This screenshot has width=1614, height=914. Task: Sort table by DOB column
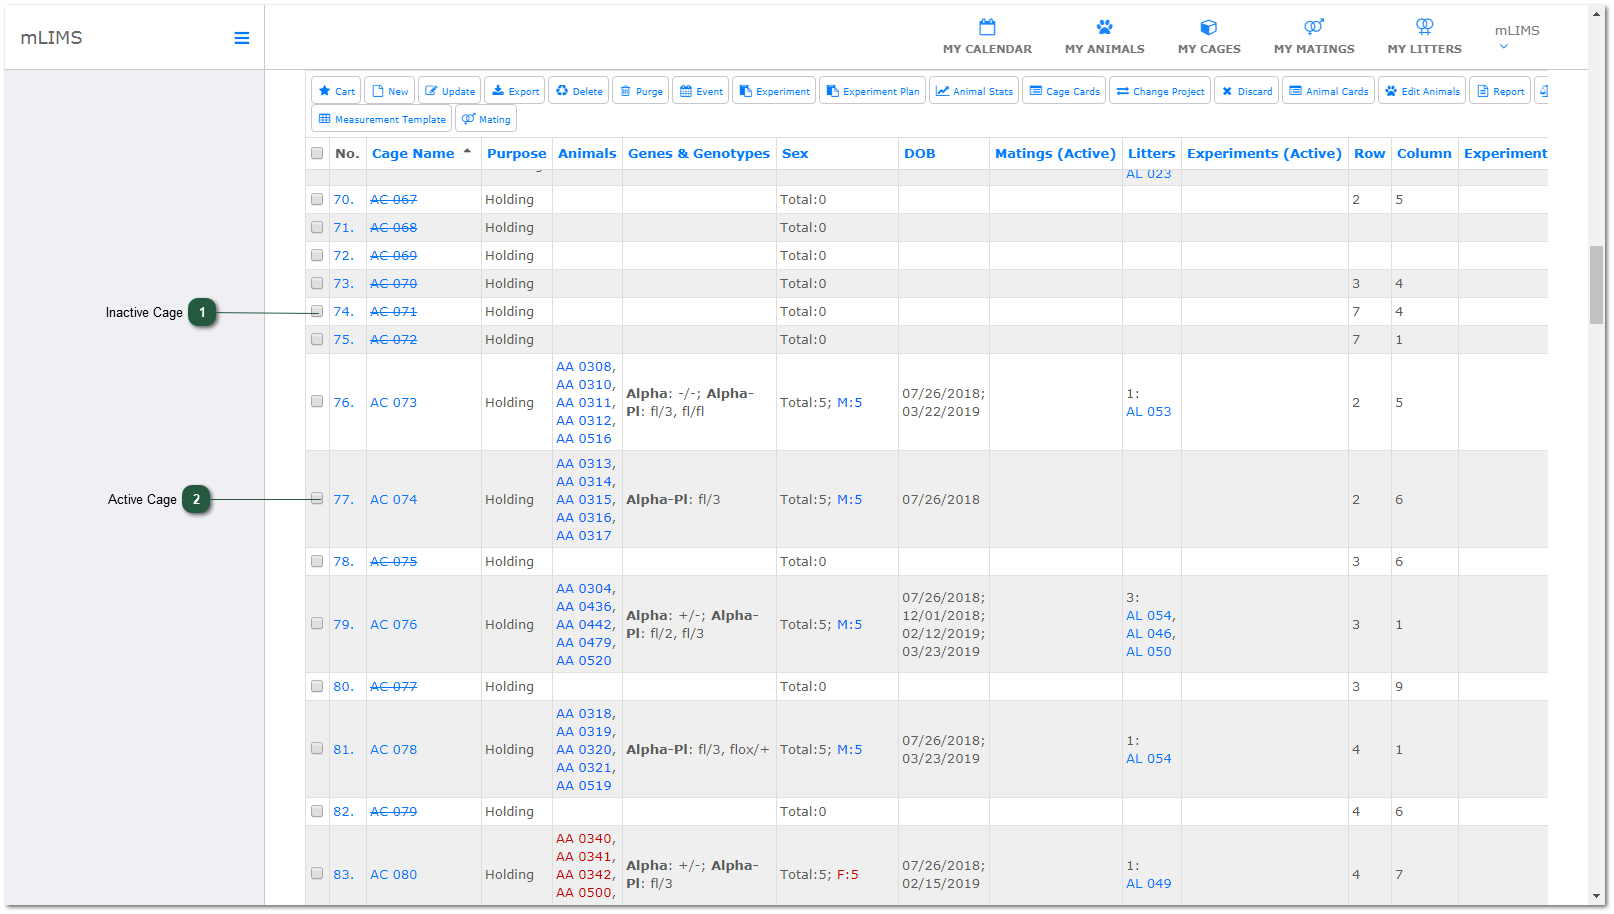(920, 153)
